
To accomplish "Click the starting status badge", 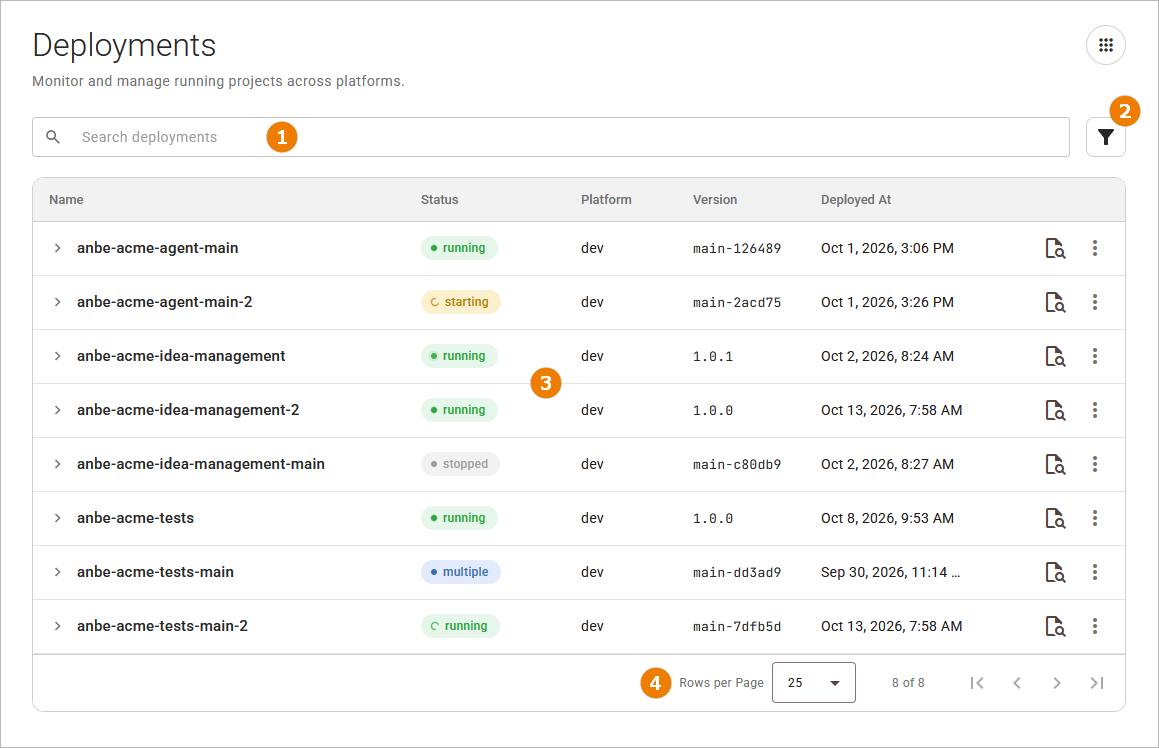I will 460,302.
